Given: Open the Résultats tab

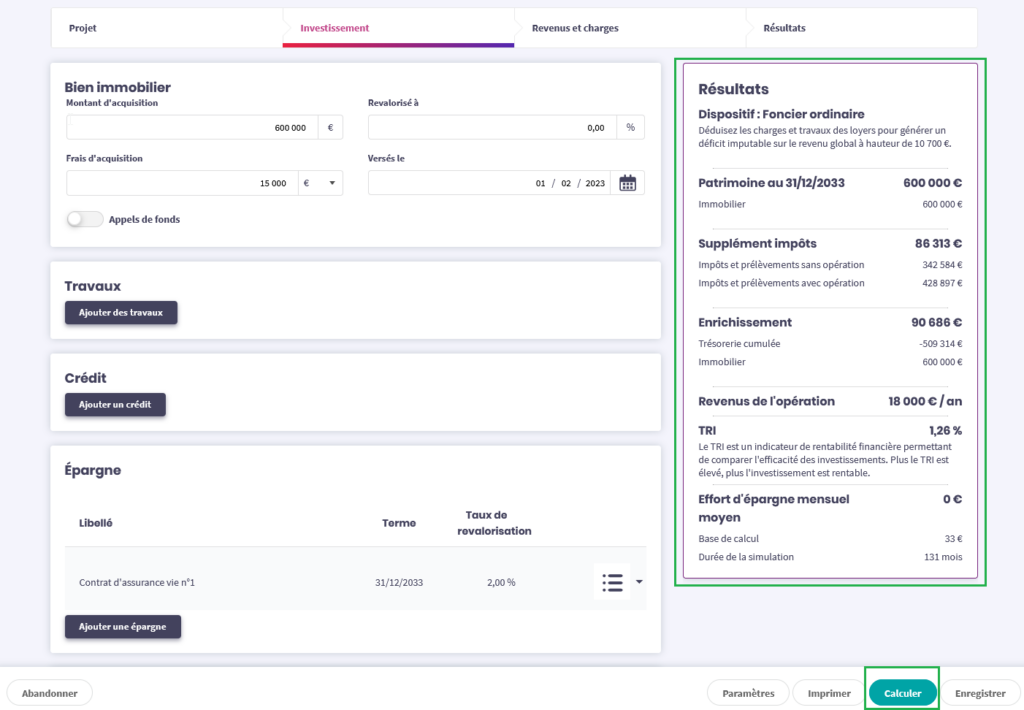Looking at the screenshot, I should tap(784, 28).
